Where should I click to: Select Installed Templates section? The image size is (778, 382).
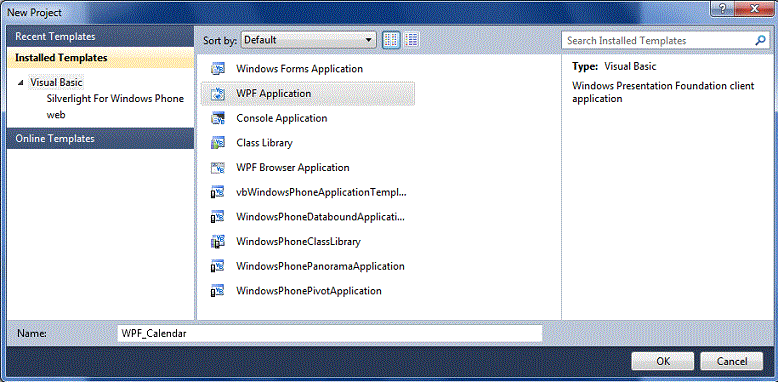pyautogui.click(x=100, y=58)
